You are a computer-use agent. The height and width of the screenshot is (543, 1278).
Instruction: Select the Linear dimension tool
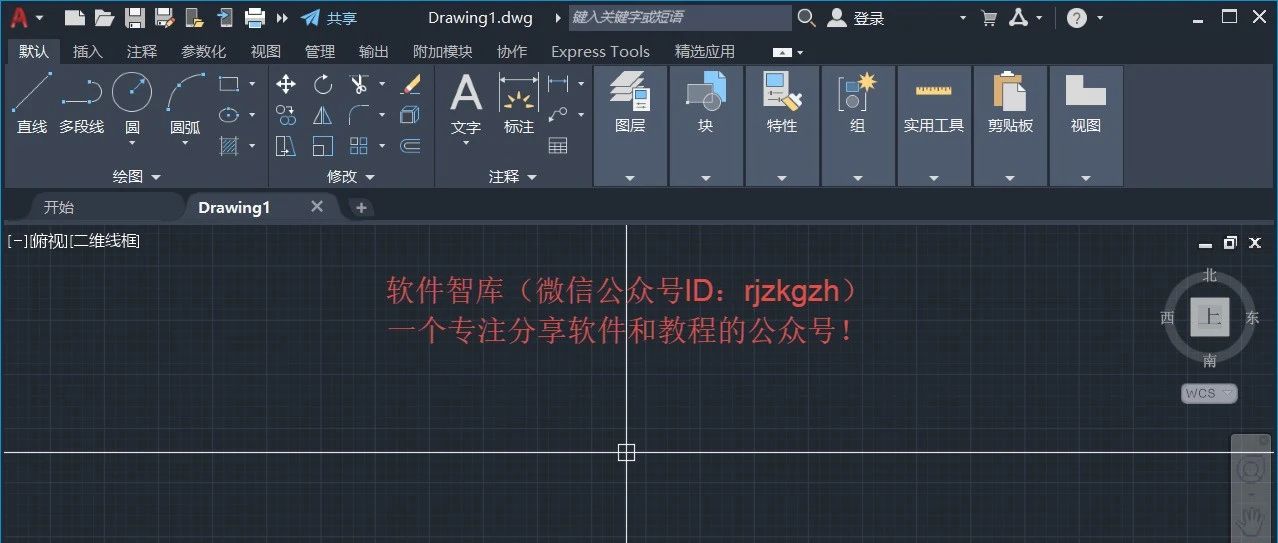(x=559, y=84)
